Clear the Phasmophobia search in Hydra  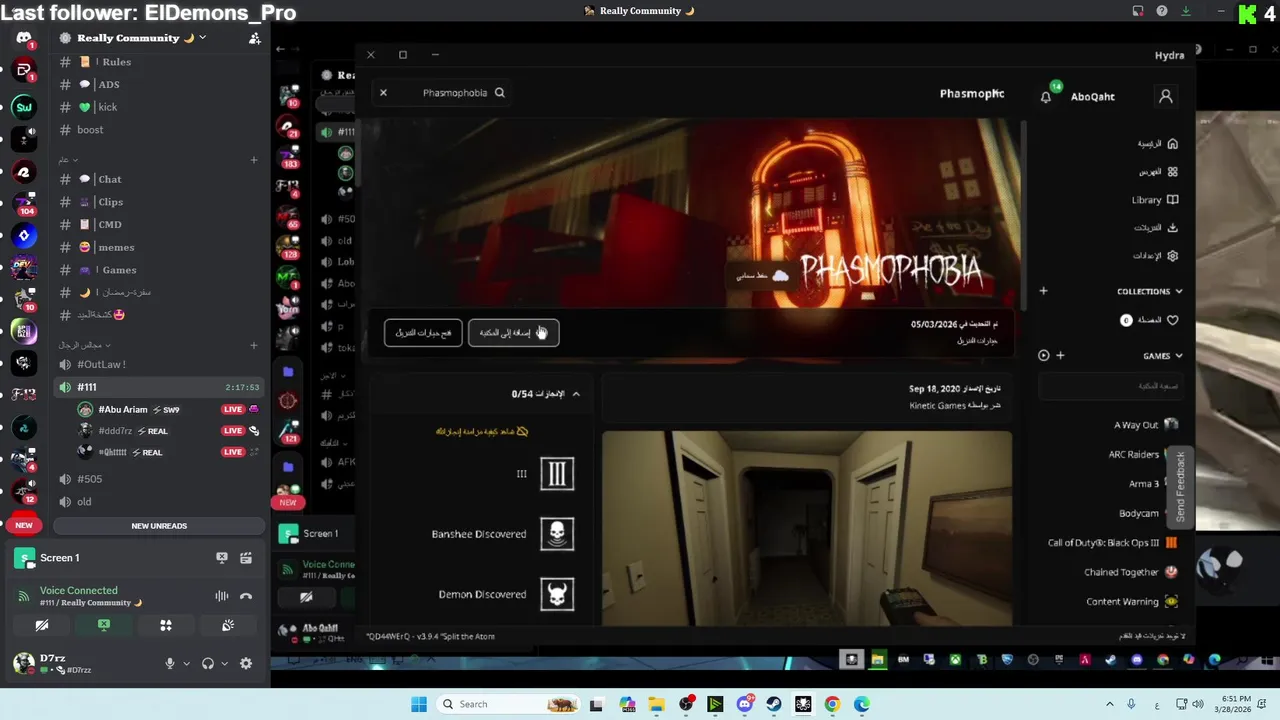pos(383,93)
